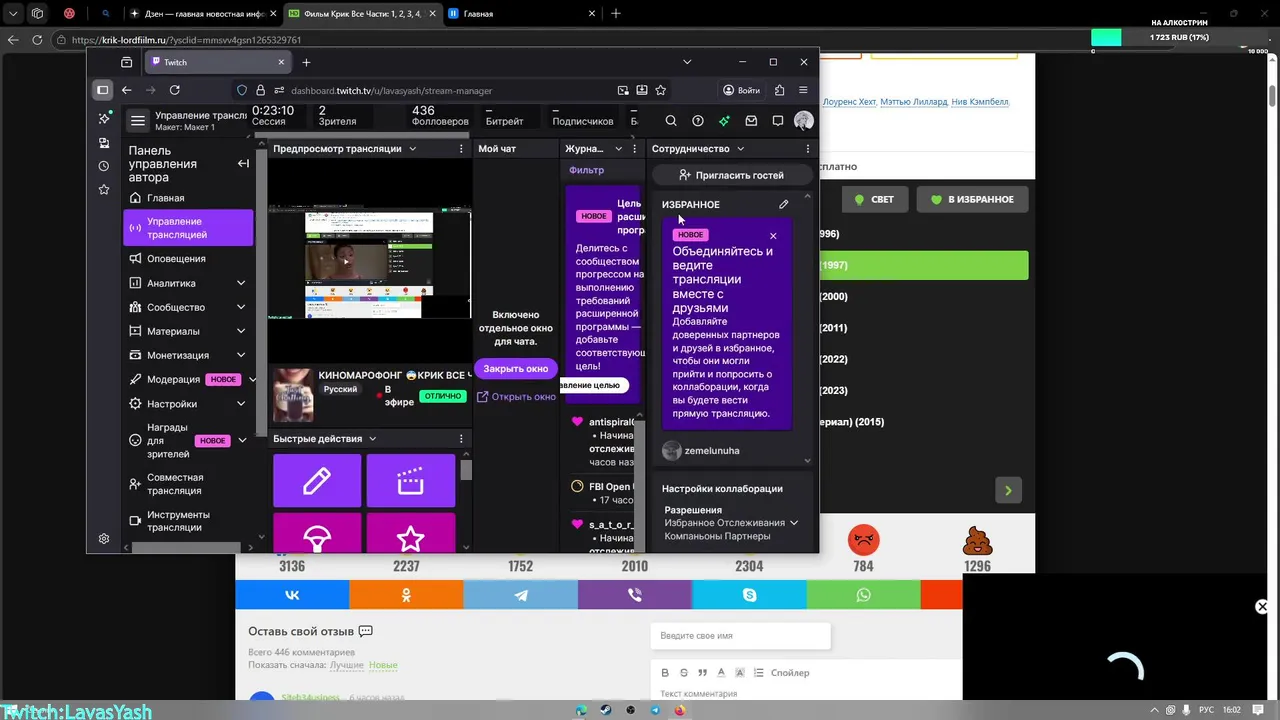Open the Сотрудничество panel three-dot menu
Viewport: 1280px width, 720px height.
(x=807, y=148)
